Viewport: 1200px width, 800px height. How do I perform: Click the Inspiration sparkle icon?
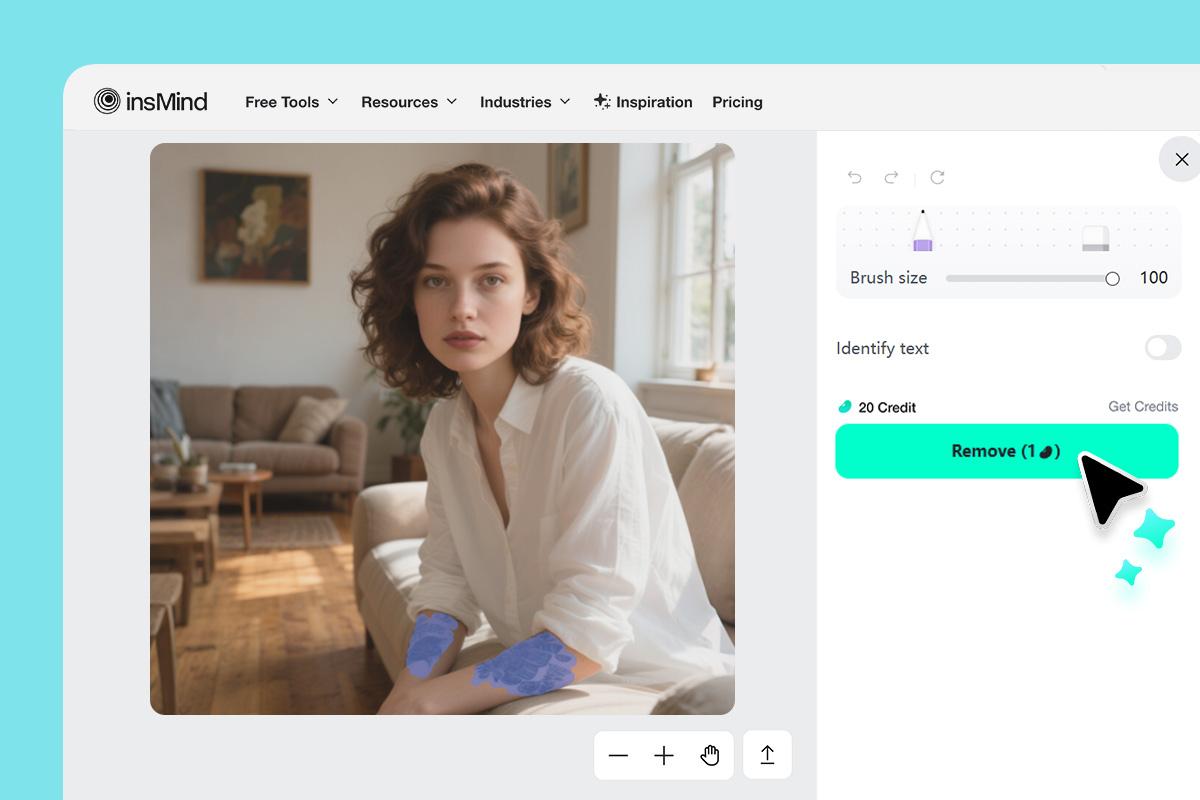tap(602, 101)
